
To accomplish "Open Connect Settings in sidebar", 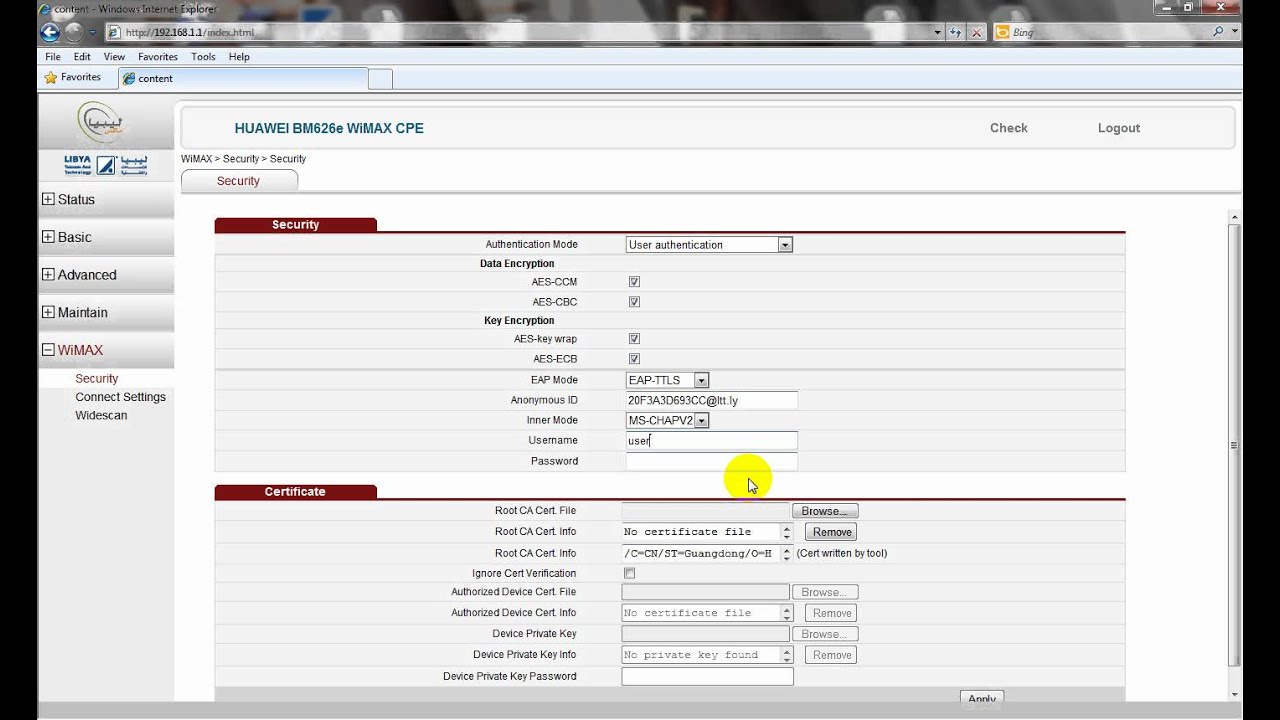I will (120, 397).
